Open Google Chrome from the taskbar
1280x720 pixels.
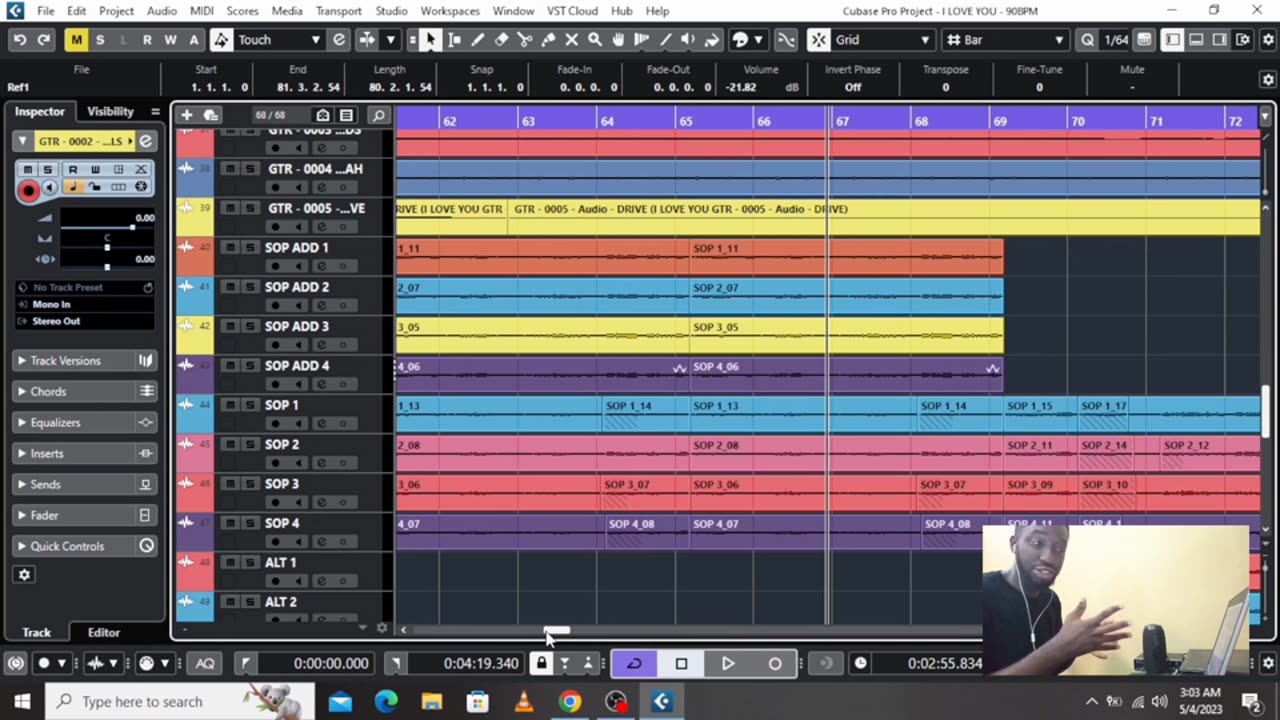pos(570,702)
